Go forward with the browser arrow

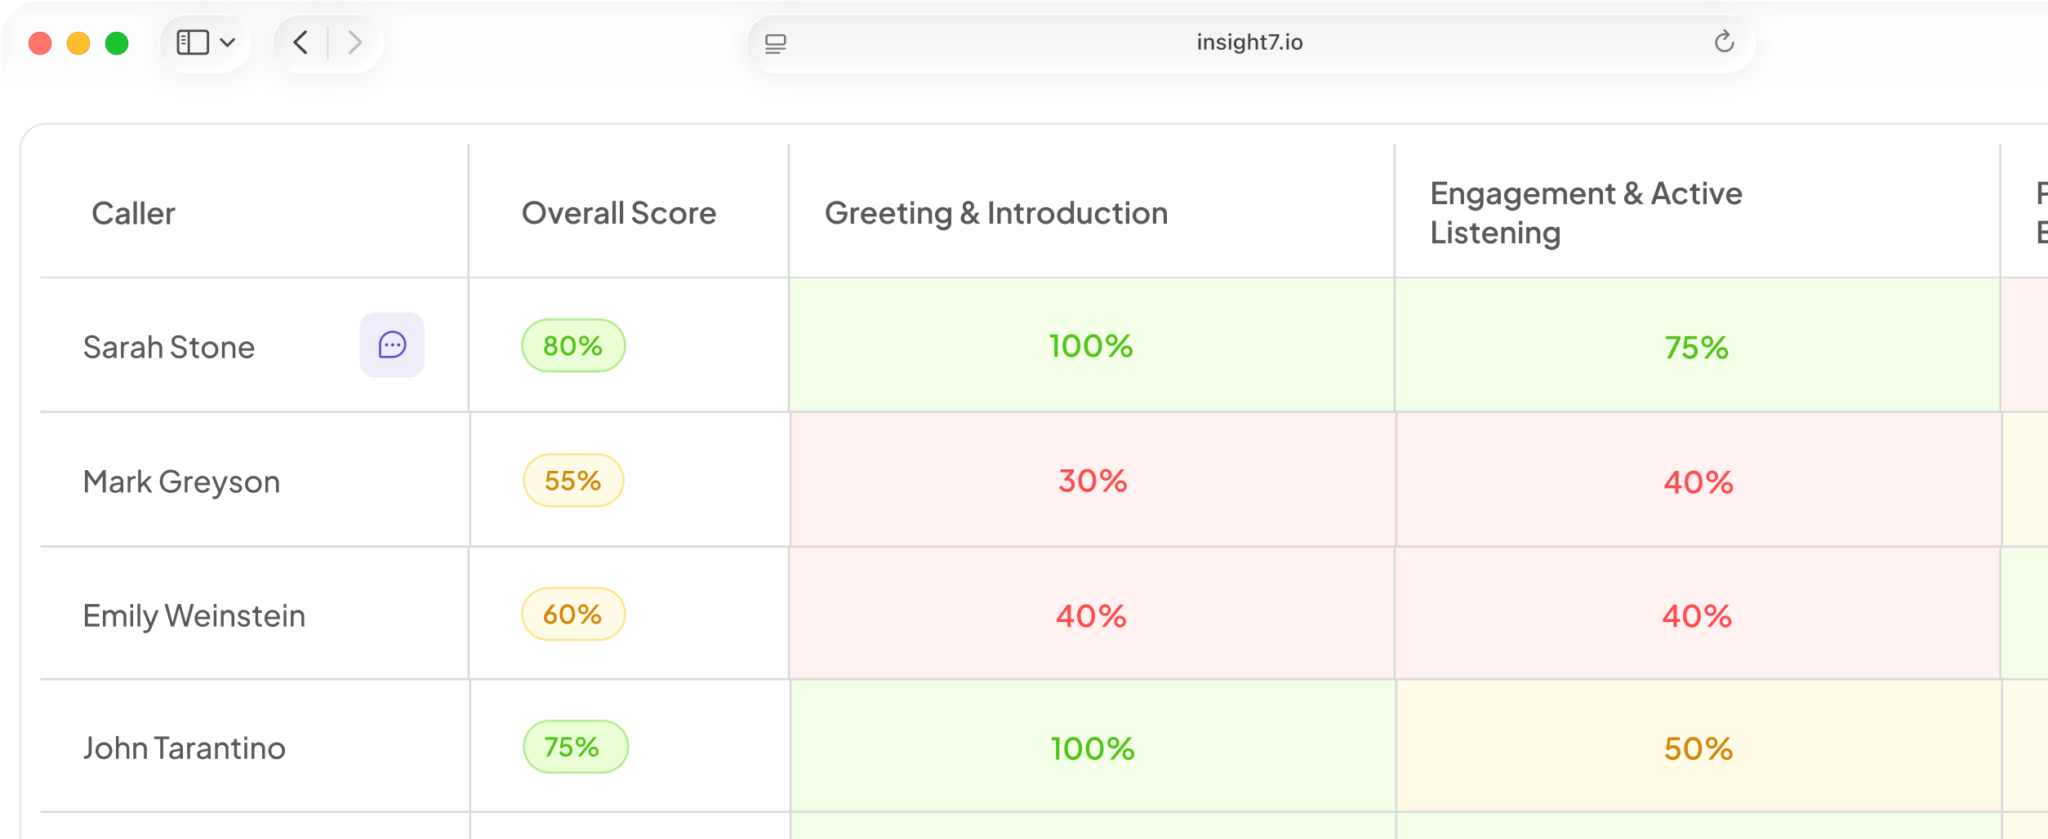click(354, 42)
